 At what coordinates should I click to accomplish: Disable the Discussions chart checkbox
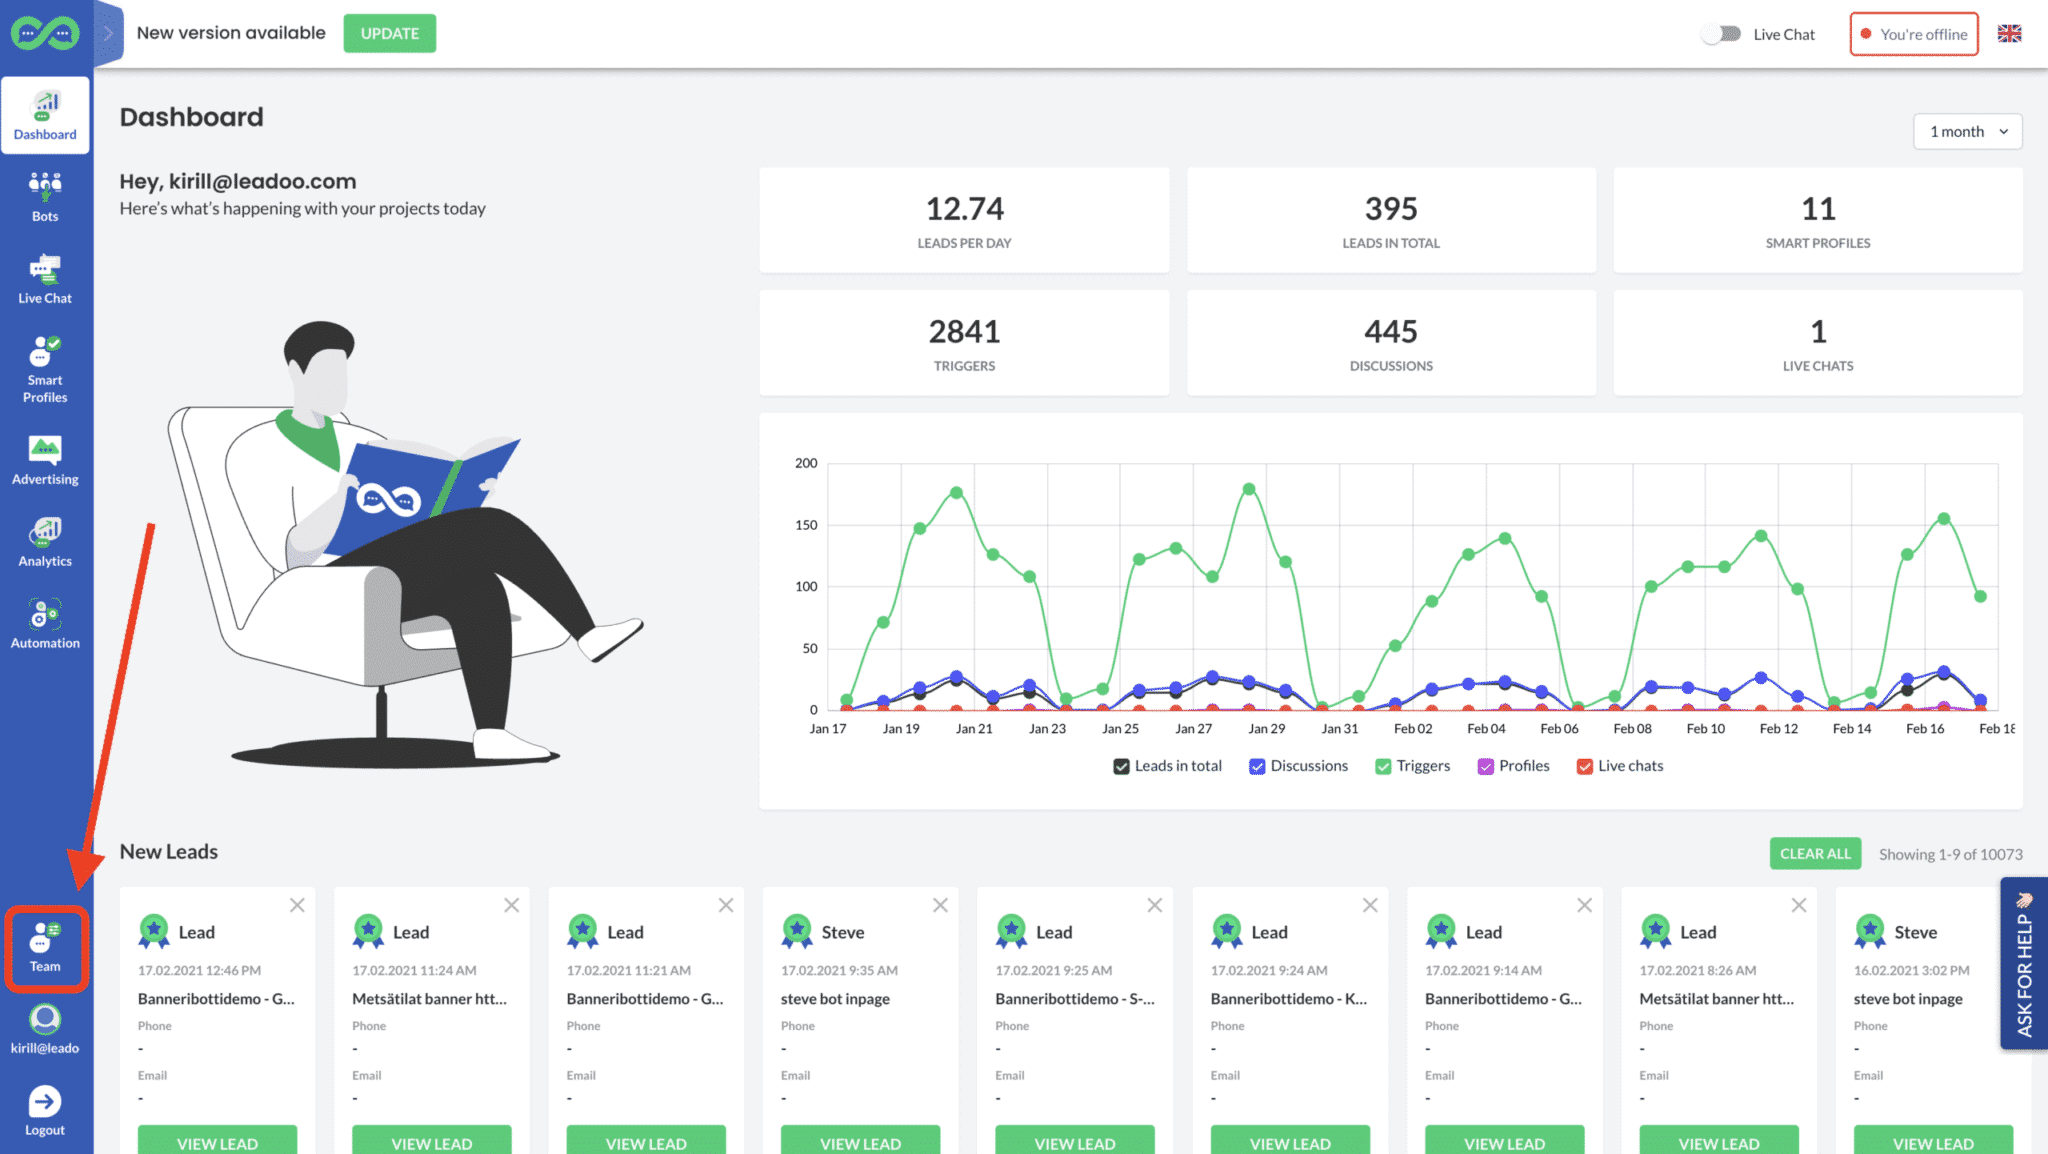click(x=1257, y=766)
